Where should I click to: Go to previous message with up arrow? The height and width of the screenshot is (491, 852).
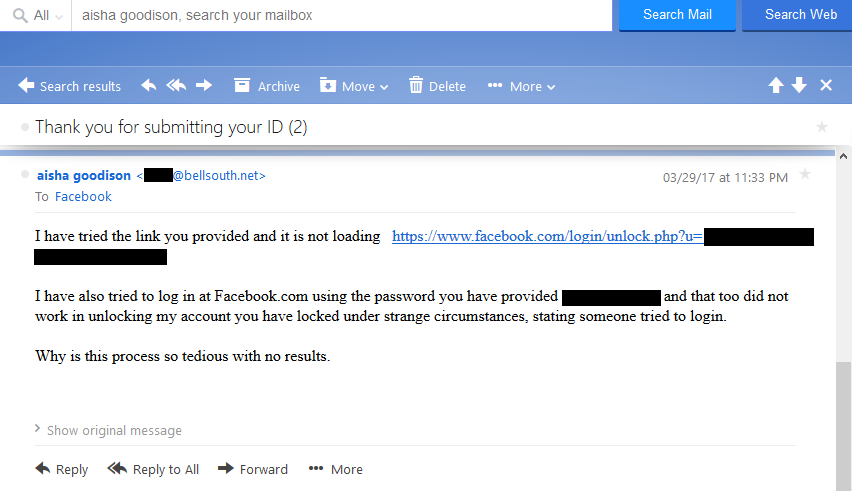click(x=776, y=85)
